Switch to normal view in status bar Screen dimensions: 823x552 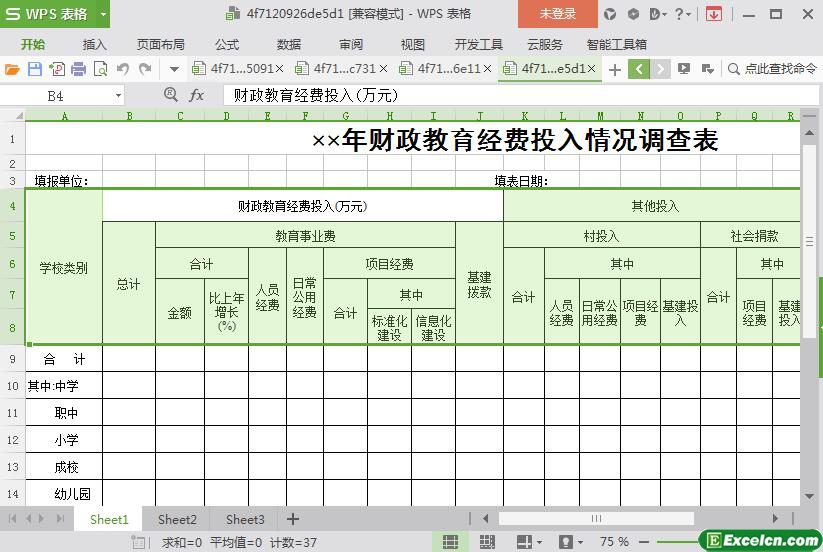coord(451,541)
